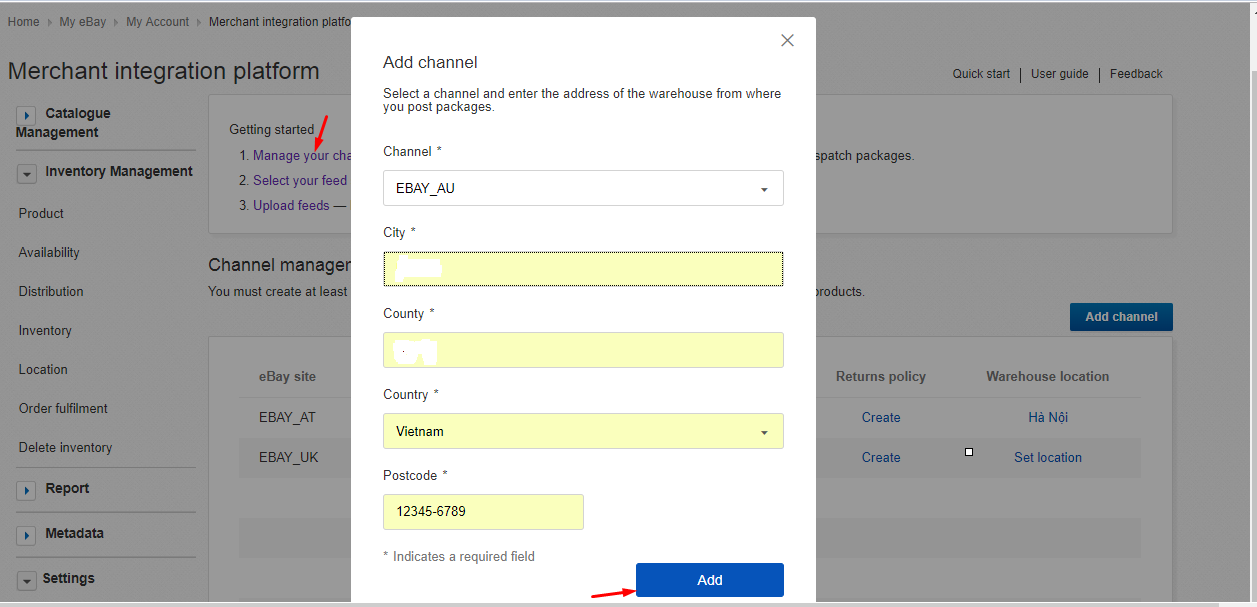Viewport: 1257px width, 607px height.
Task: Click the Add channel button on the page
Action: pyautogui.click(x=1121, y=316)
